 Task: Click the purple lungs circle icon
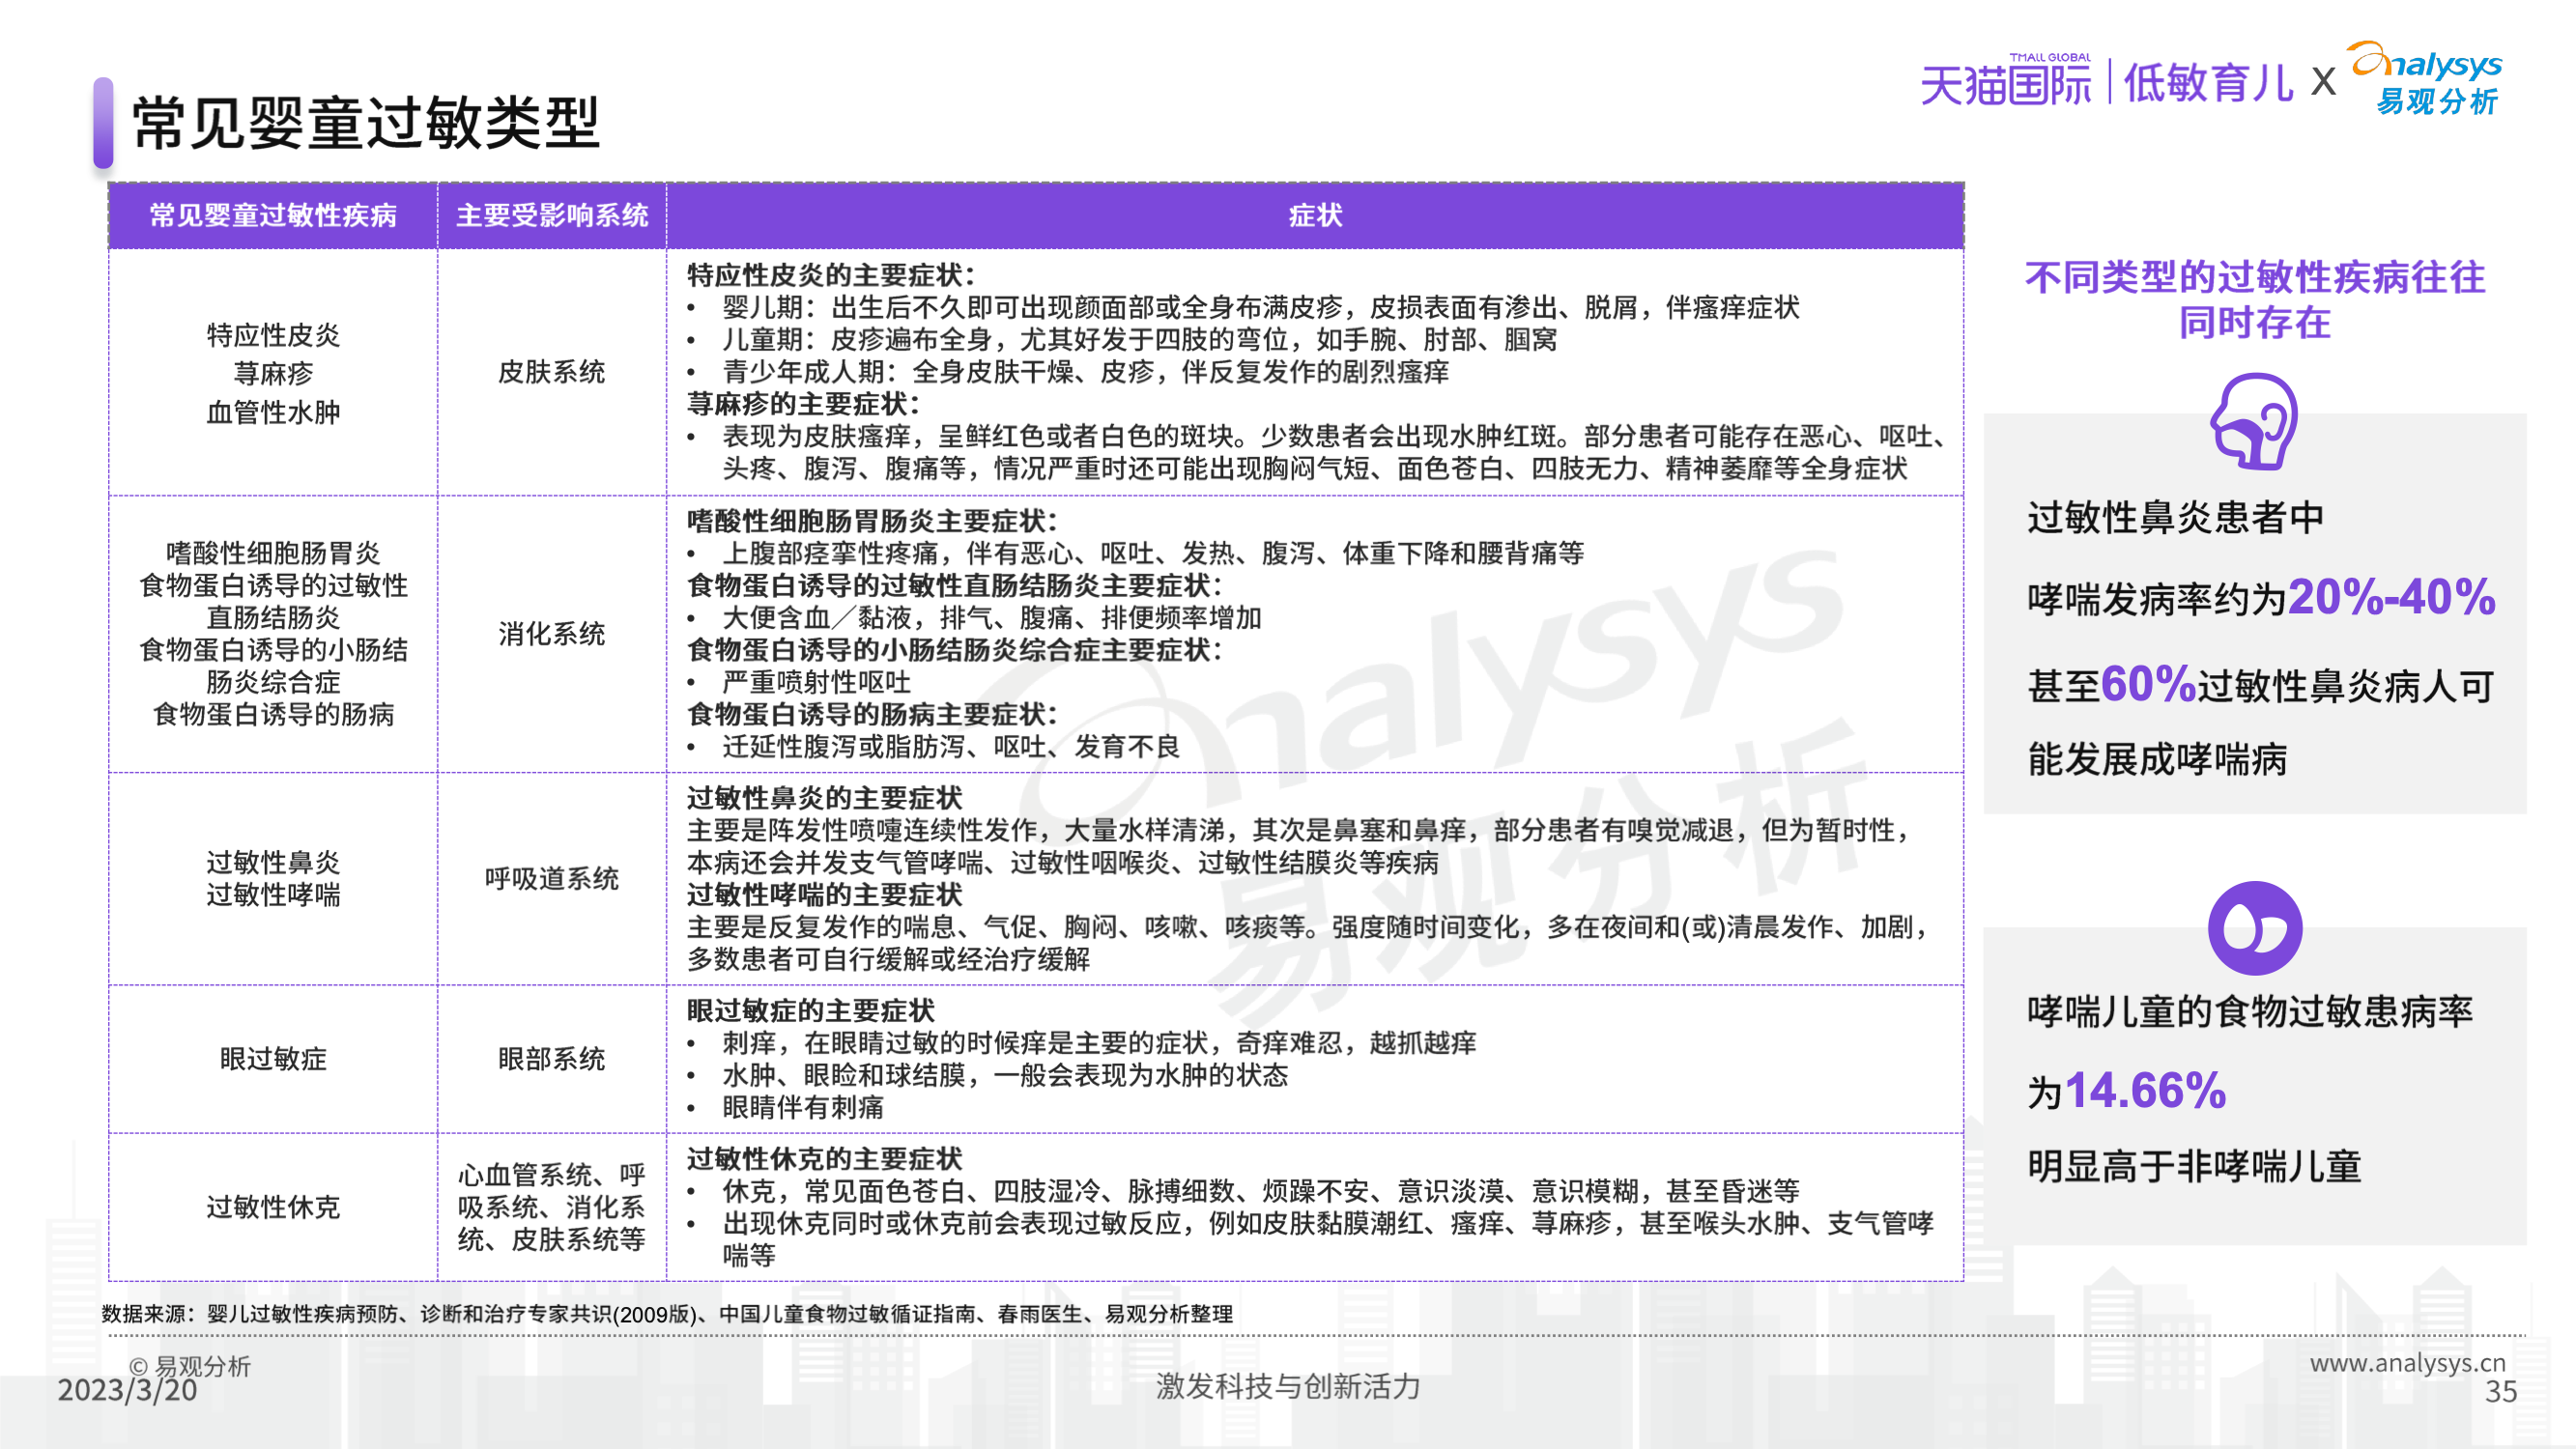[x=2254, y=928]
